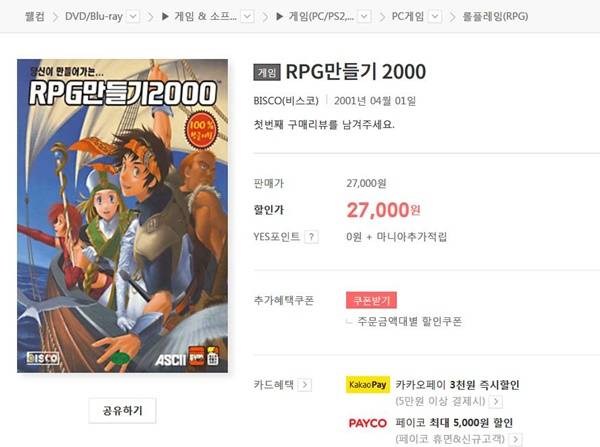The height and width of the screenshot is (447, 600).
Task: Click the 쿠폰받기 coupon button
Action: pyautogui.click(x=371, y=300)
